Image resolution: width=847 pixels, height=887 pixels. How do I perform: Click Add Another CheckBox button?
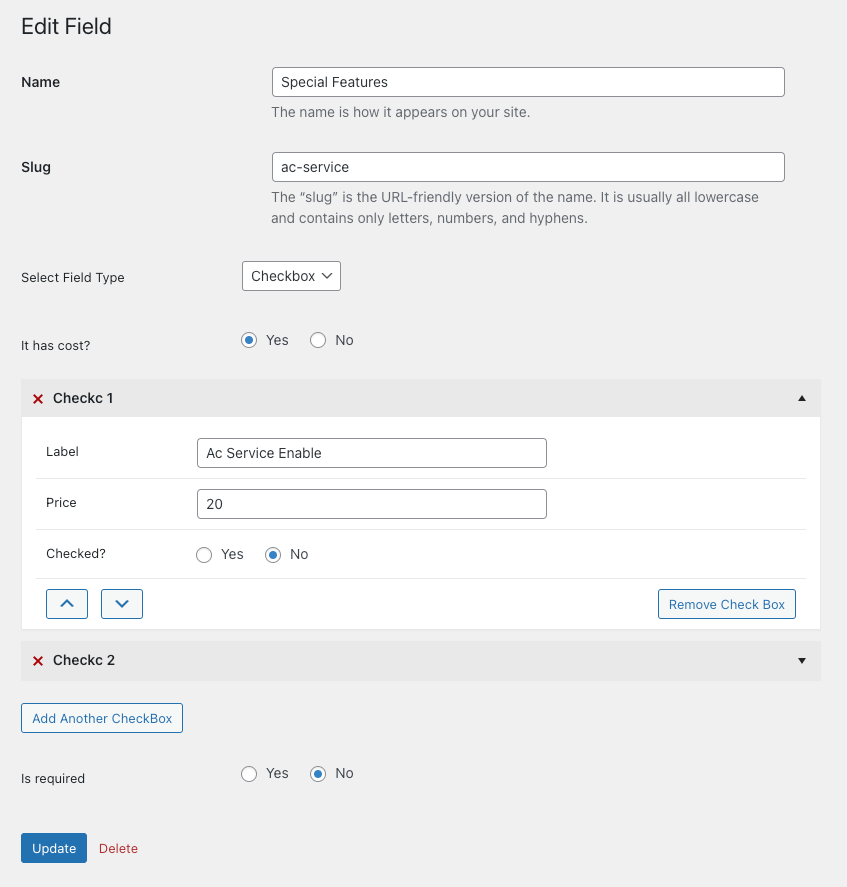click(102, 718)
